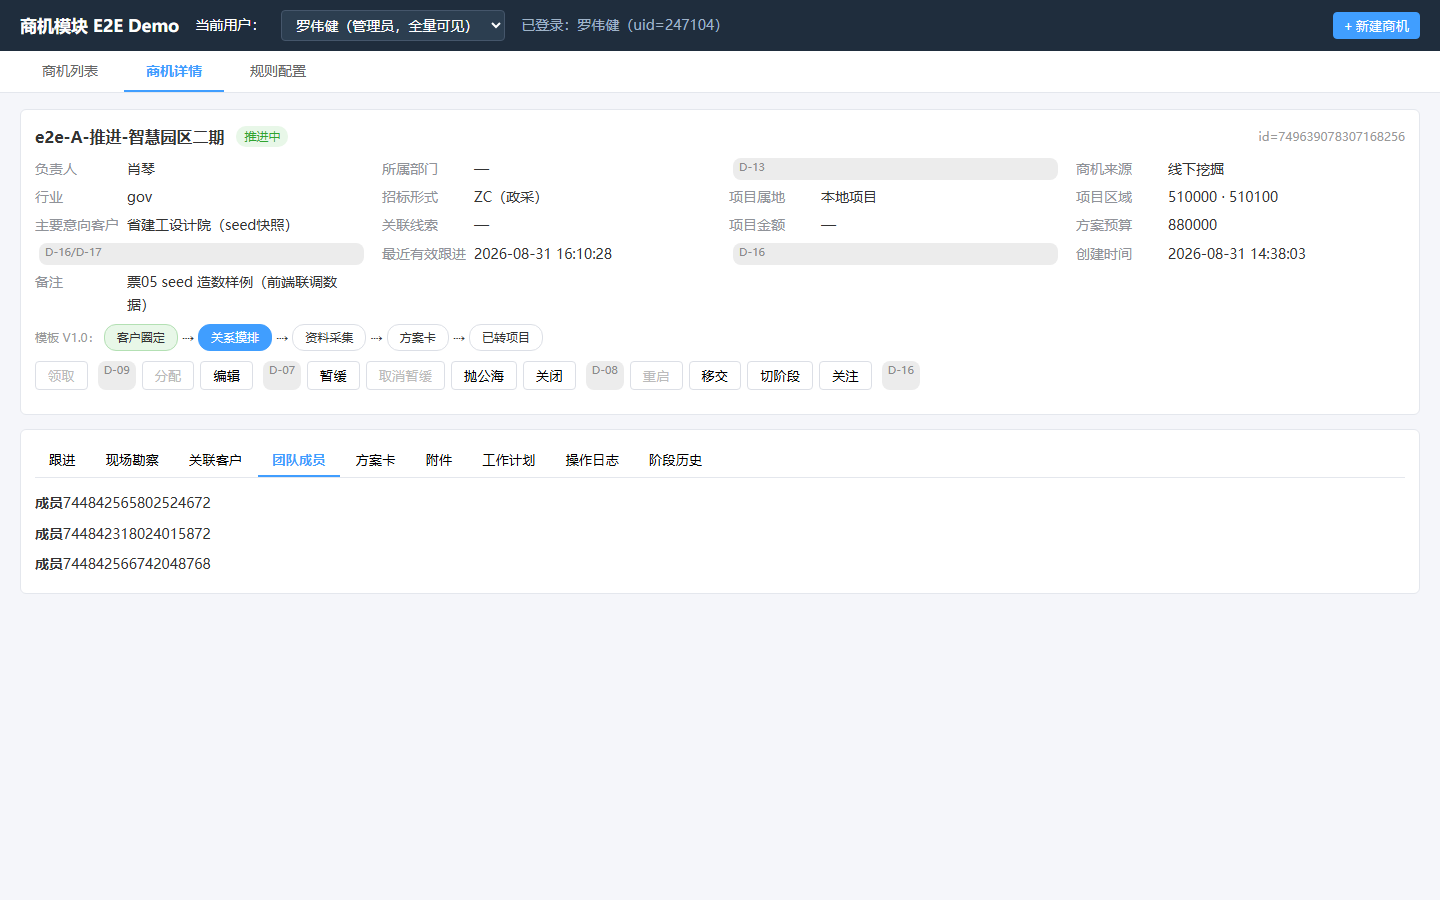The image size is (1440, 900).
Task: Switch to the 操作日志 sub-tab
Action: [x=592, y=460]
